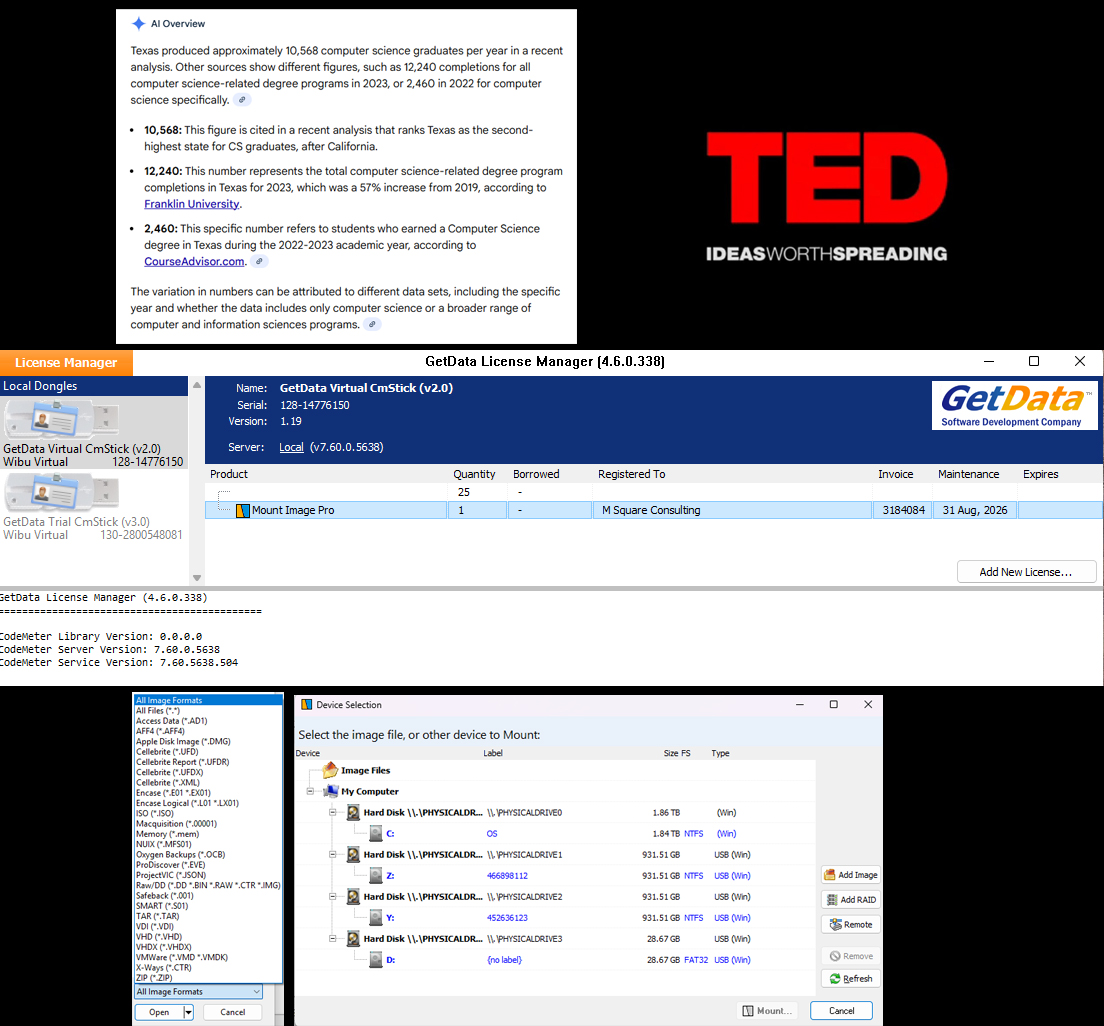Viewport: 1104px width, 1026px height.
Task: Click the GetData company logo
Action: click(x=1014, y=405)
